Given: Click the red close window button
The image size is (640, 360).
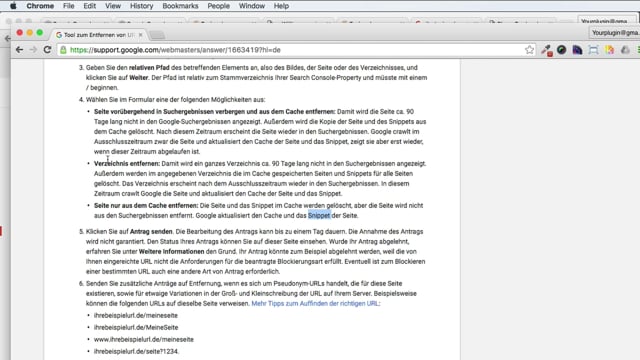Looking at the screenshot, I should pyautogui.click(x=20, y=32).
